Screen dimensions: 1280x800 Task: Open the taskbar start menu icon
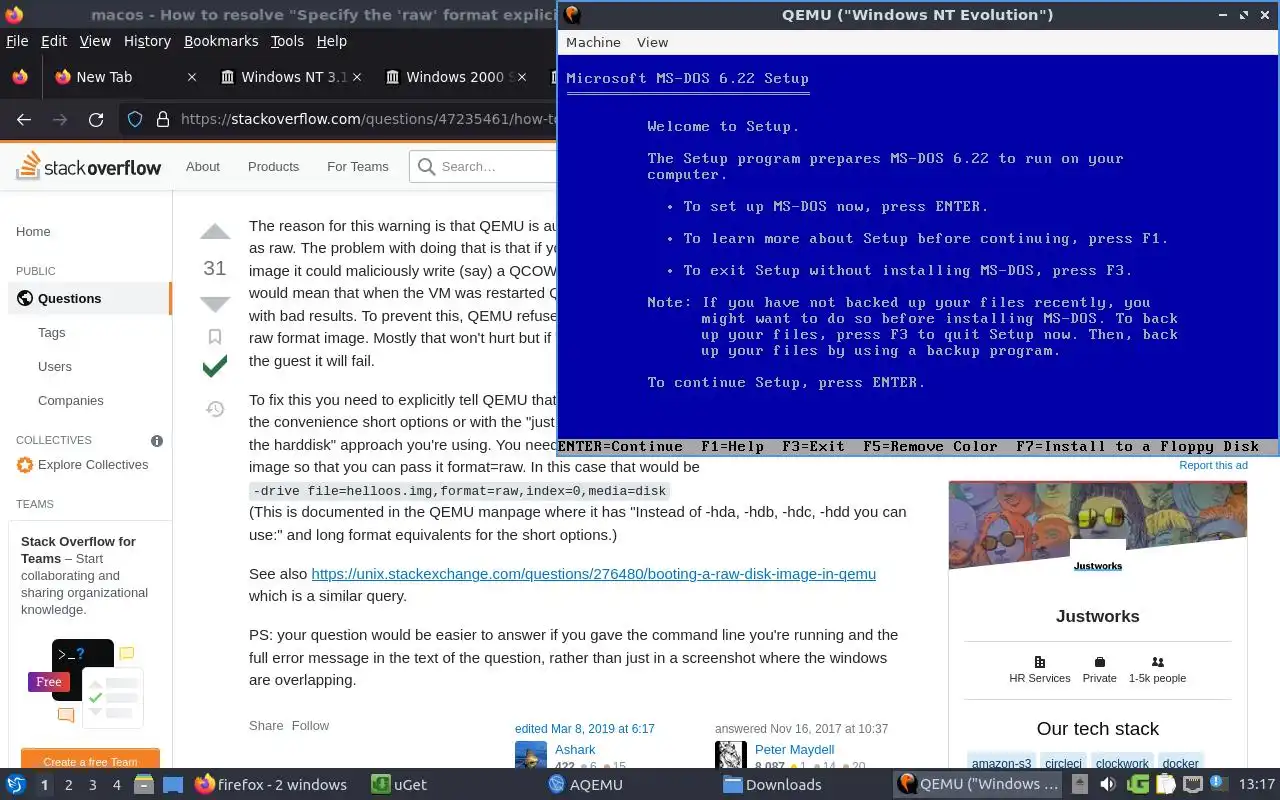point(16,784)
